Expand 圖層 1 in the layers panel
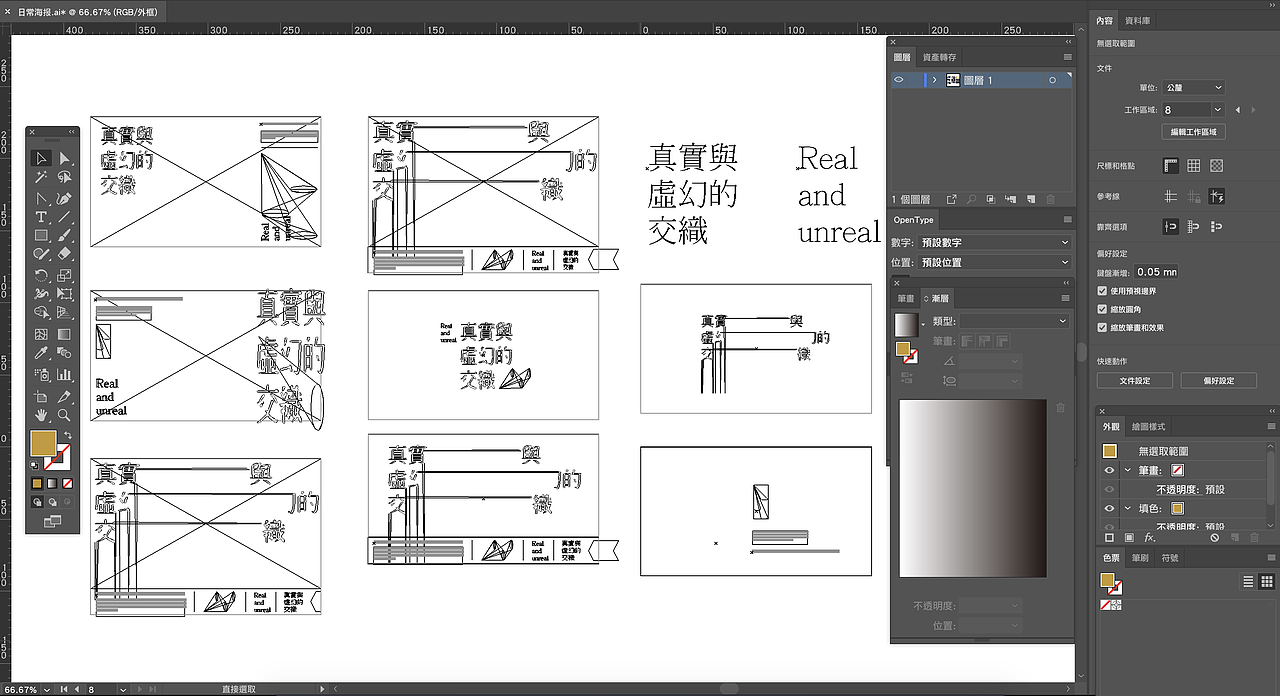Image resolution: width=1280 pixels, height=696 pixels. (x=934, y=80)
